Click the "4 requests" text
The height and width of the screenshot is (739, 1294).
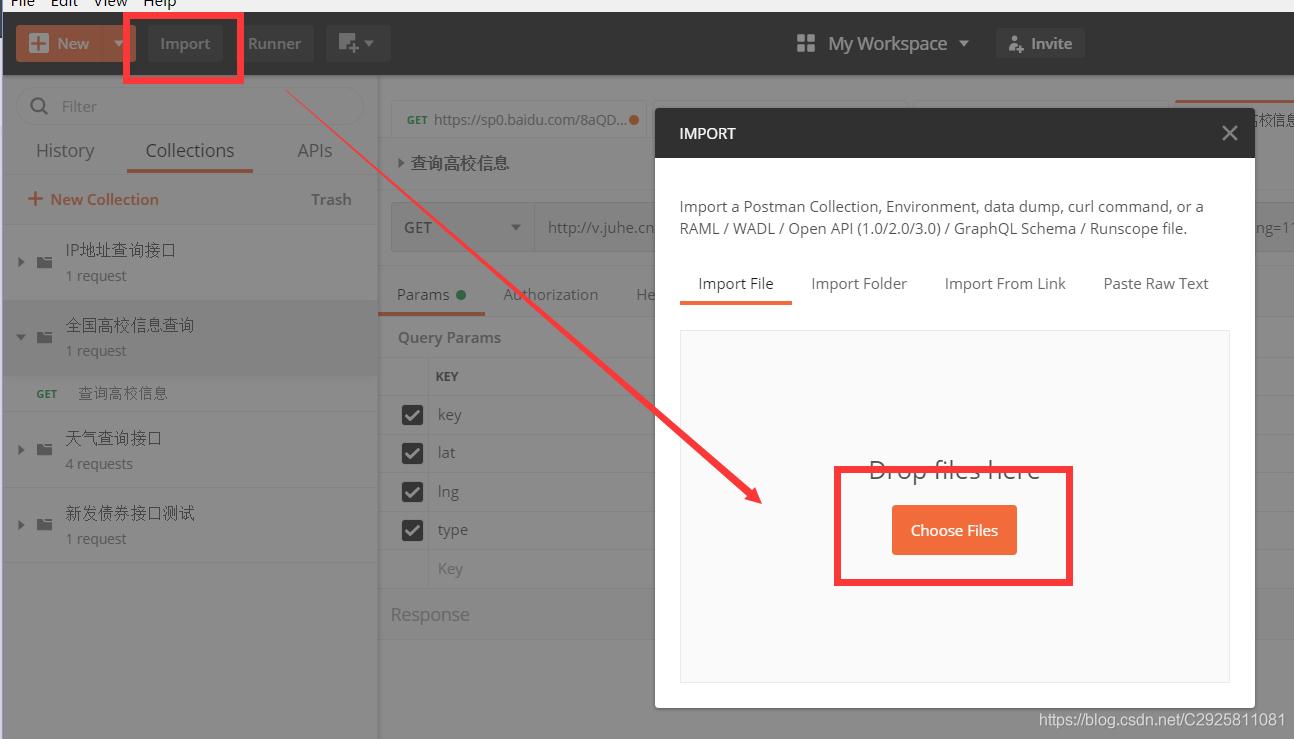(x=99, y=464)
